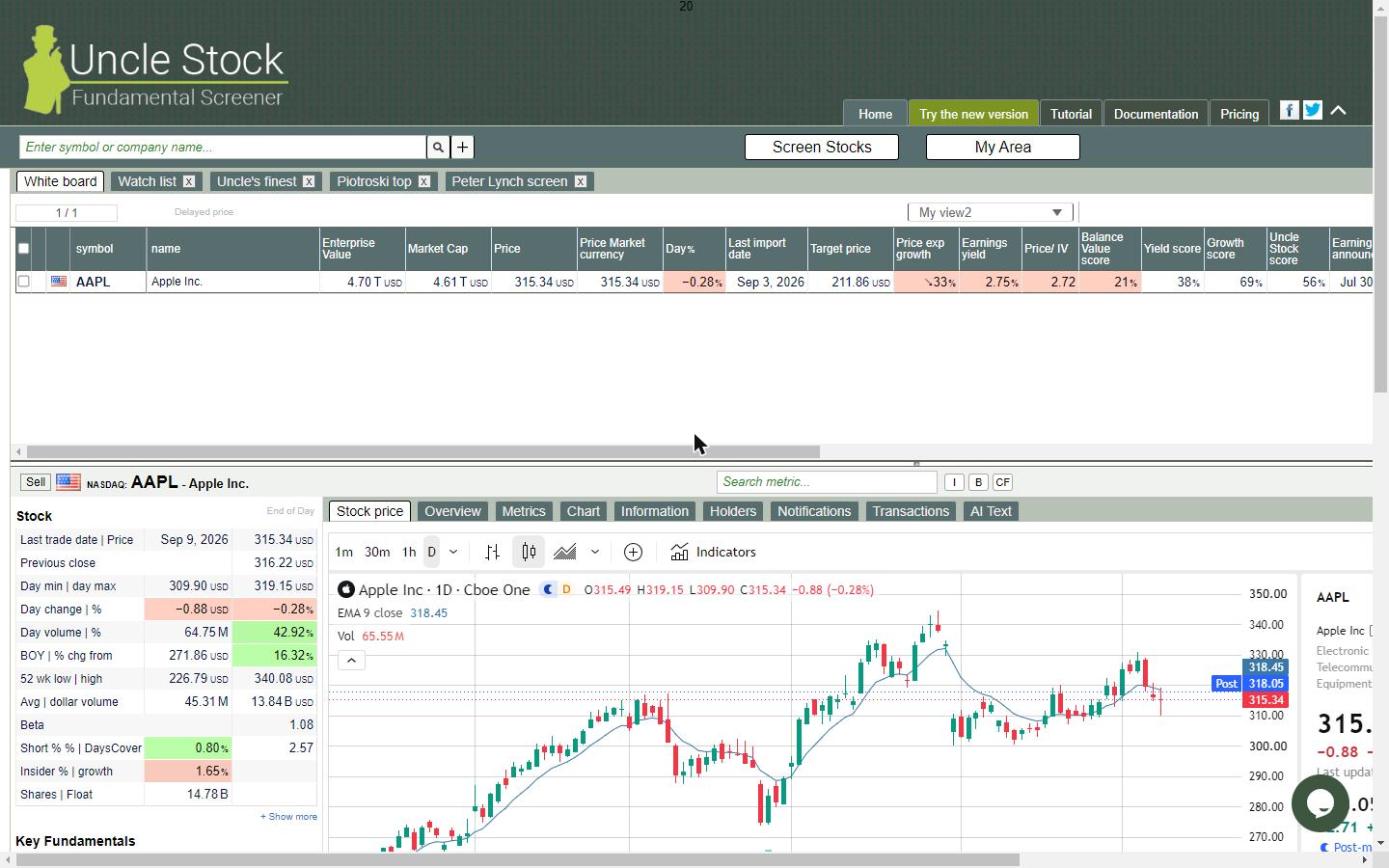
Task: Select candlestick chart style icon
Action: 529,552
